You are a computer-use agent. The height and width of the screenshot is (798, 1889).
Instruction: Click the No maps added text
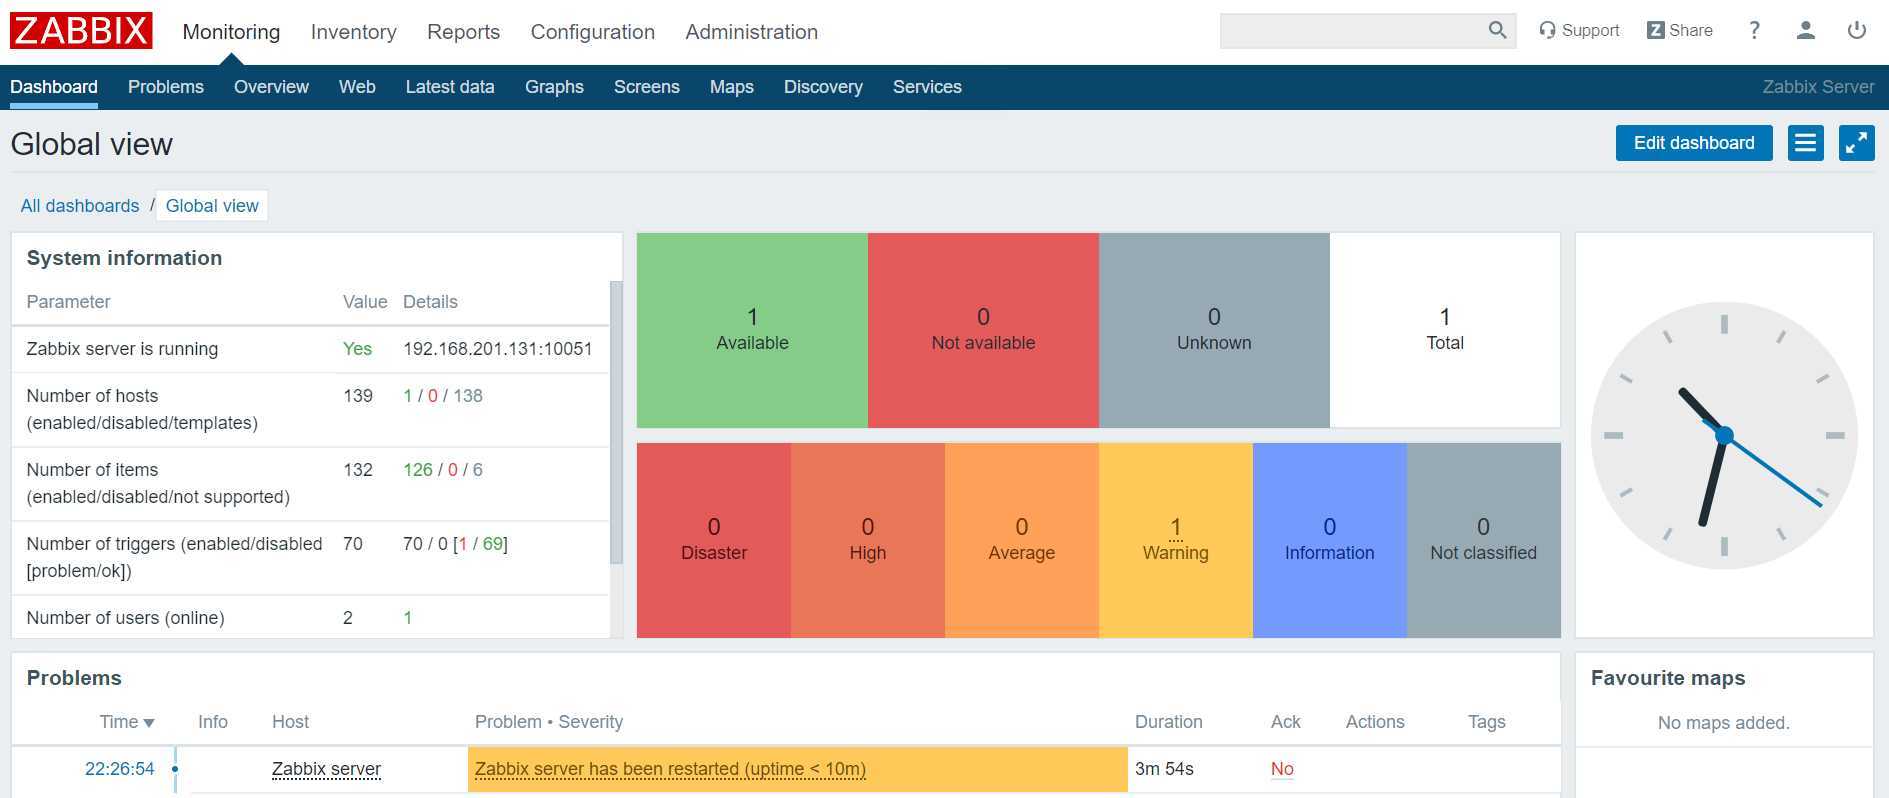click(1723, 723)
